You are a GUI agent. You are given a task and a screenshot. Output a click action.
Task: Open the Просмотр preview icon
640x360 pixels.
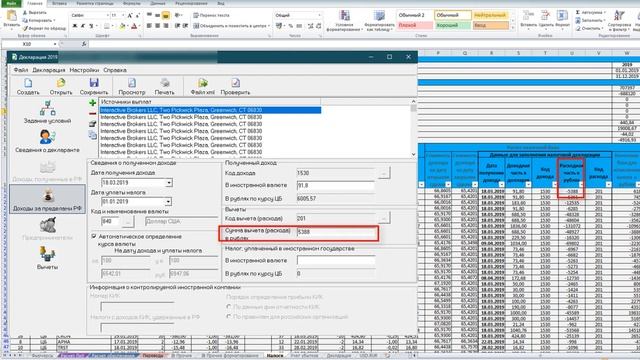pyautogui.click(x=131, y=83)
